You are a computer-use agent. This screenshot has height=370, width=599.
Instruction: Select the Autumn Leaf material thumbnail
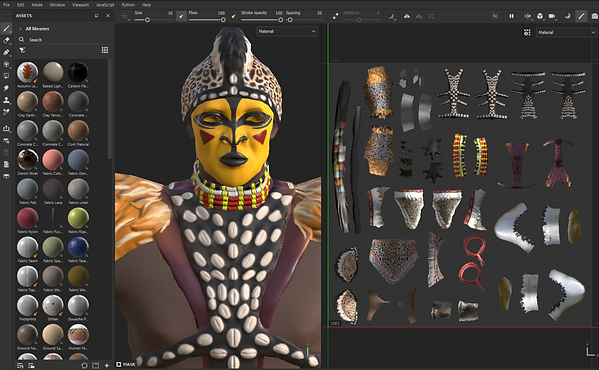point(28,72)
